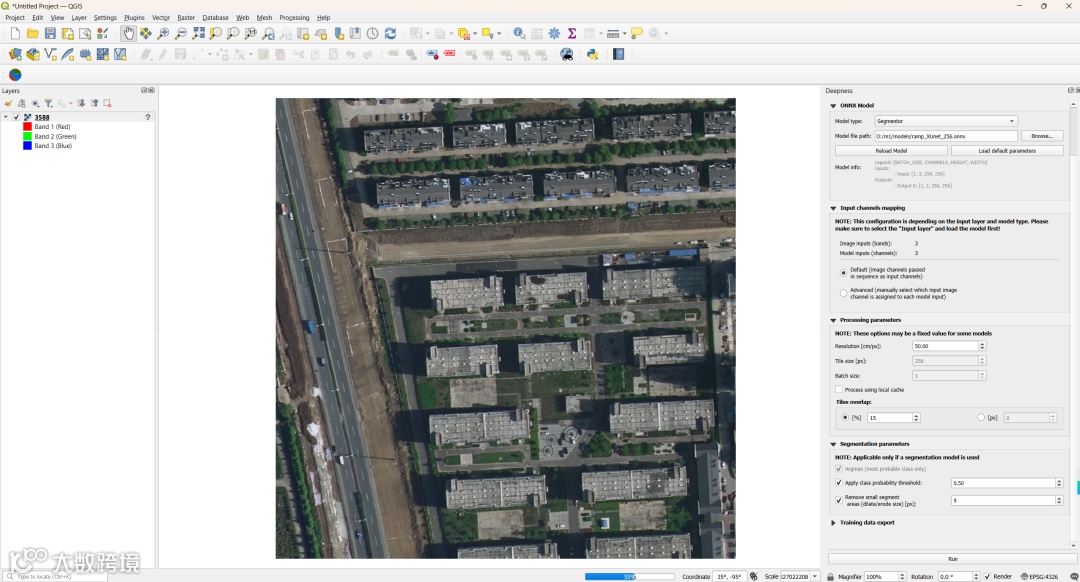Click Load default parameters button
The height and width of the screenshot is (582, 1080).
pos(1007,150)
